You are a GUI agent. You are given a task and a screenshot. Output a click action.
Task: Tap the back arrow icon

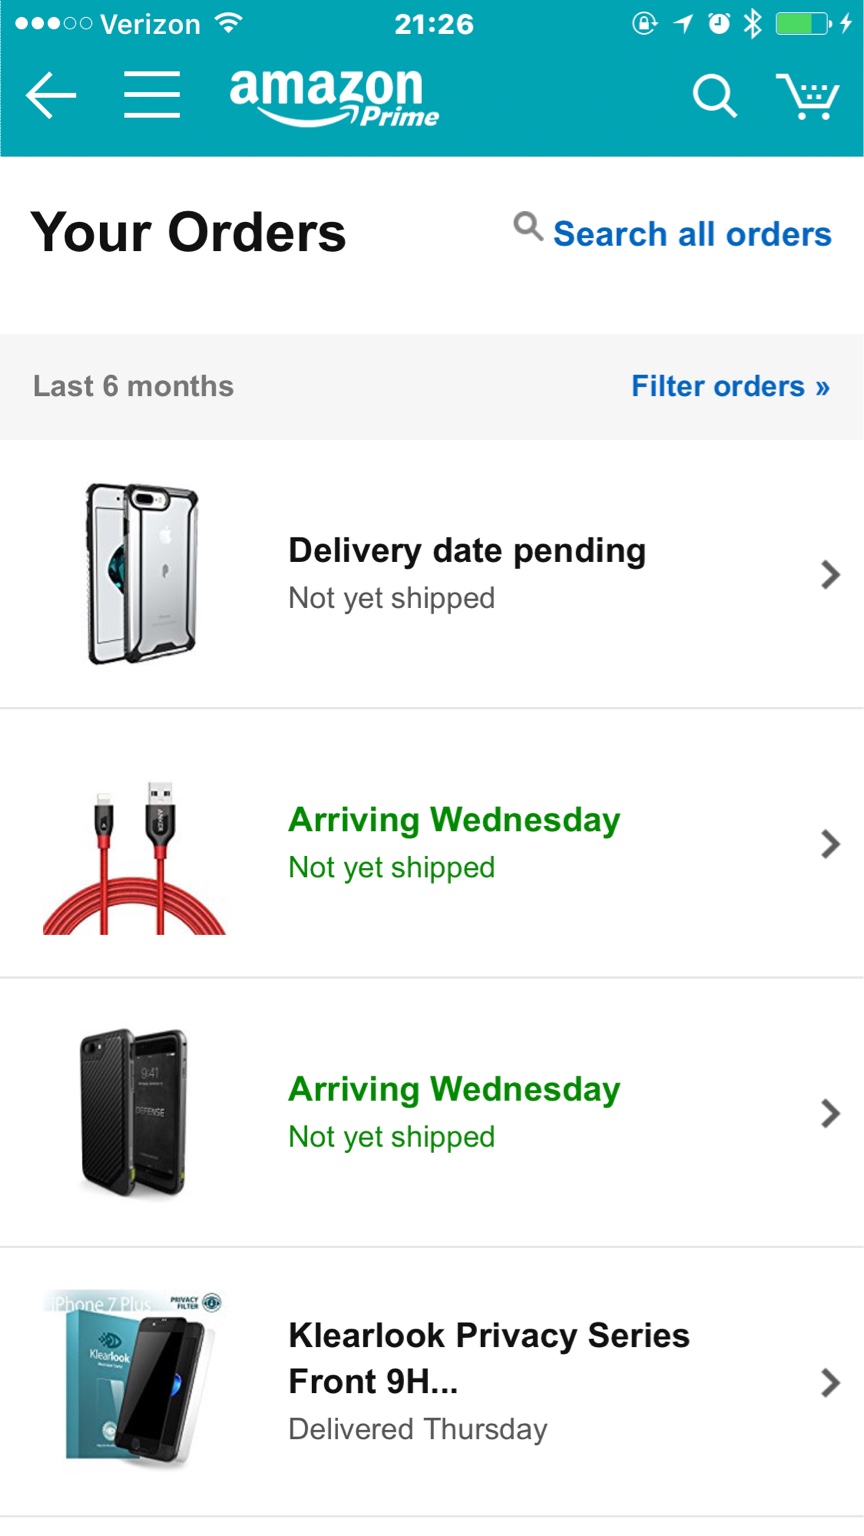pos(51,96)
